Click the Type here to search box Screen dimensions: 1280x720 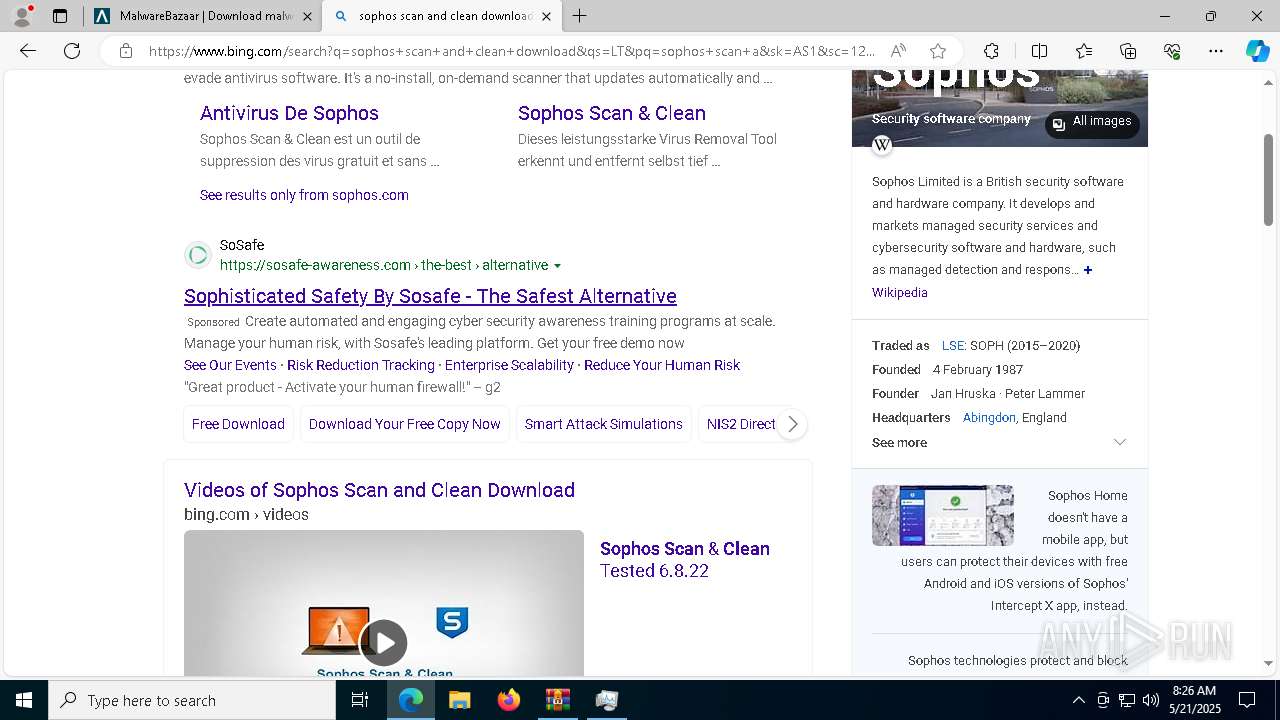192,700
